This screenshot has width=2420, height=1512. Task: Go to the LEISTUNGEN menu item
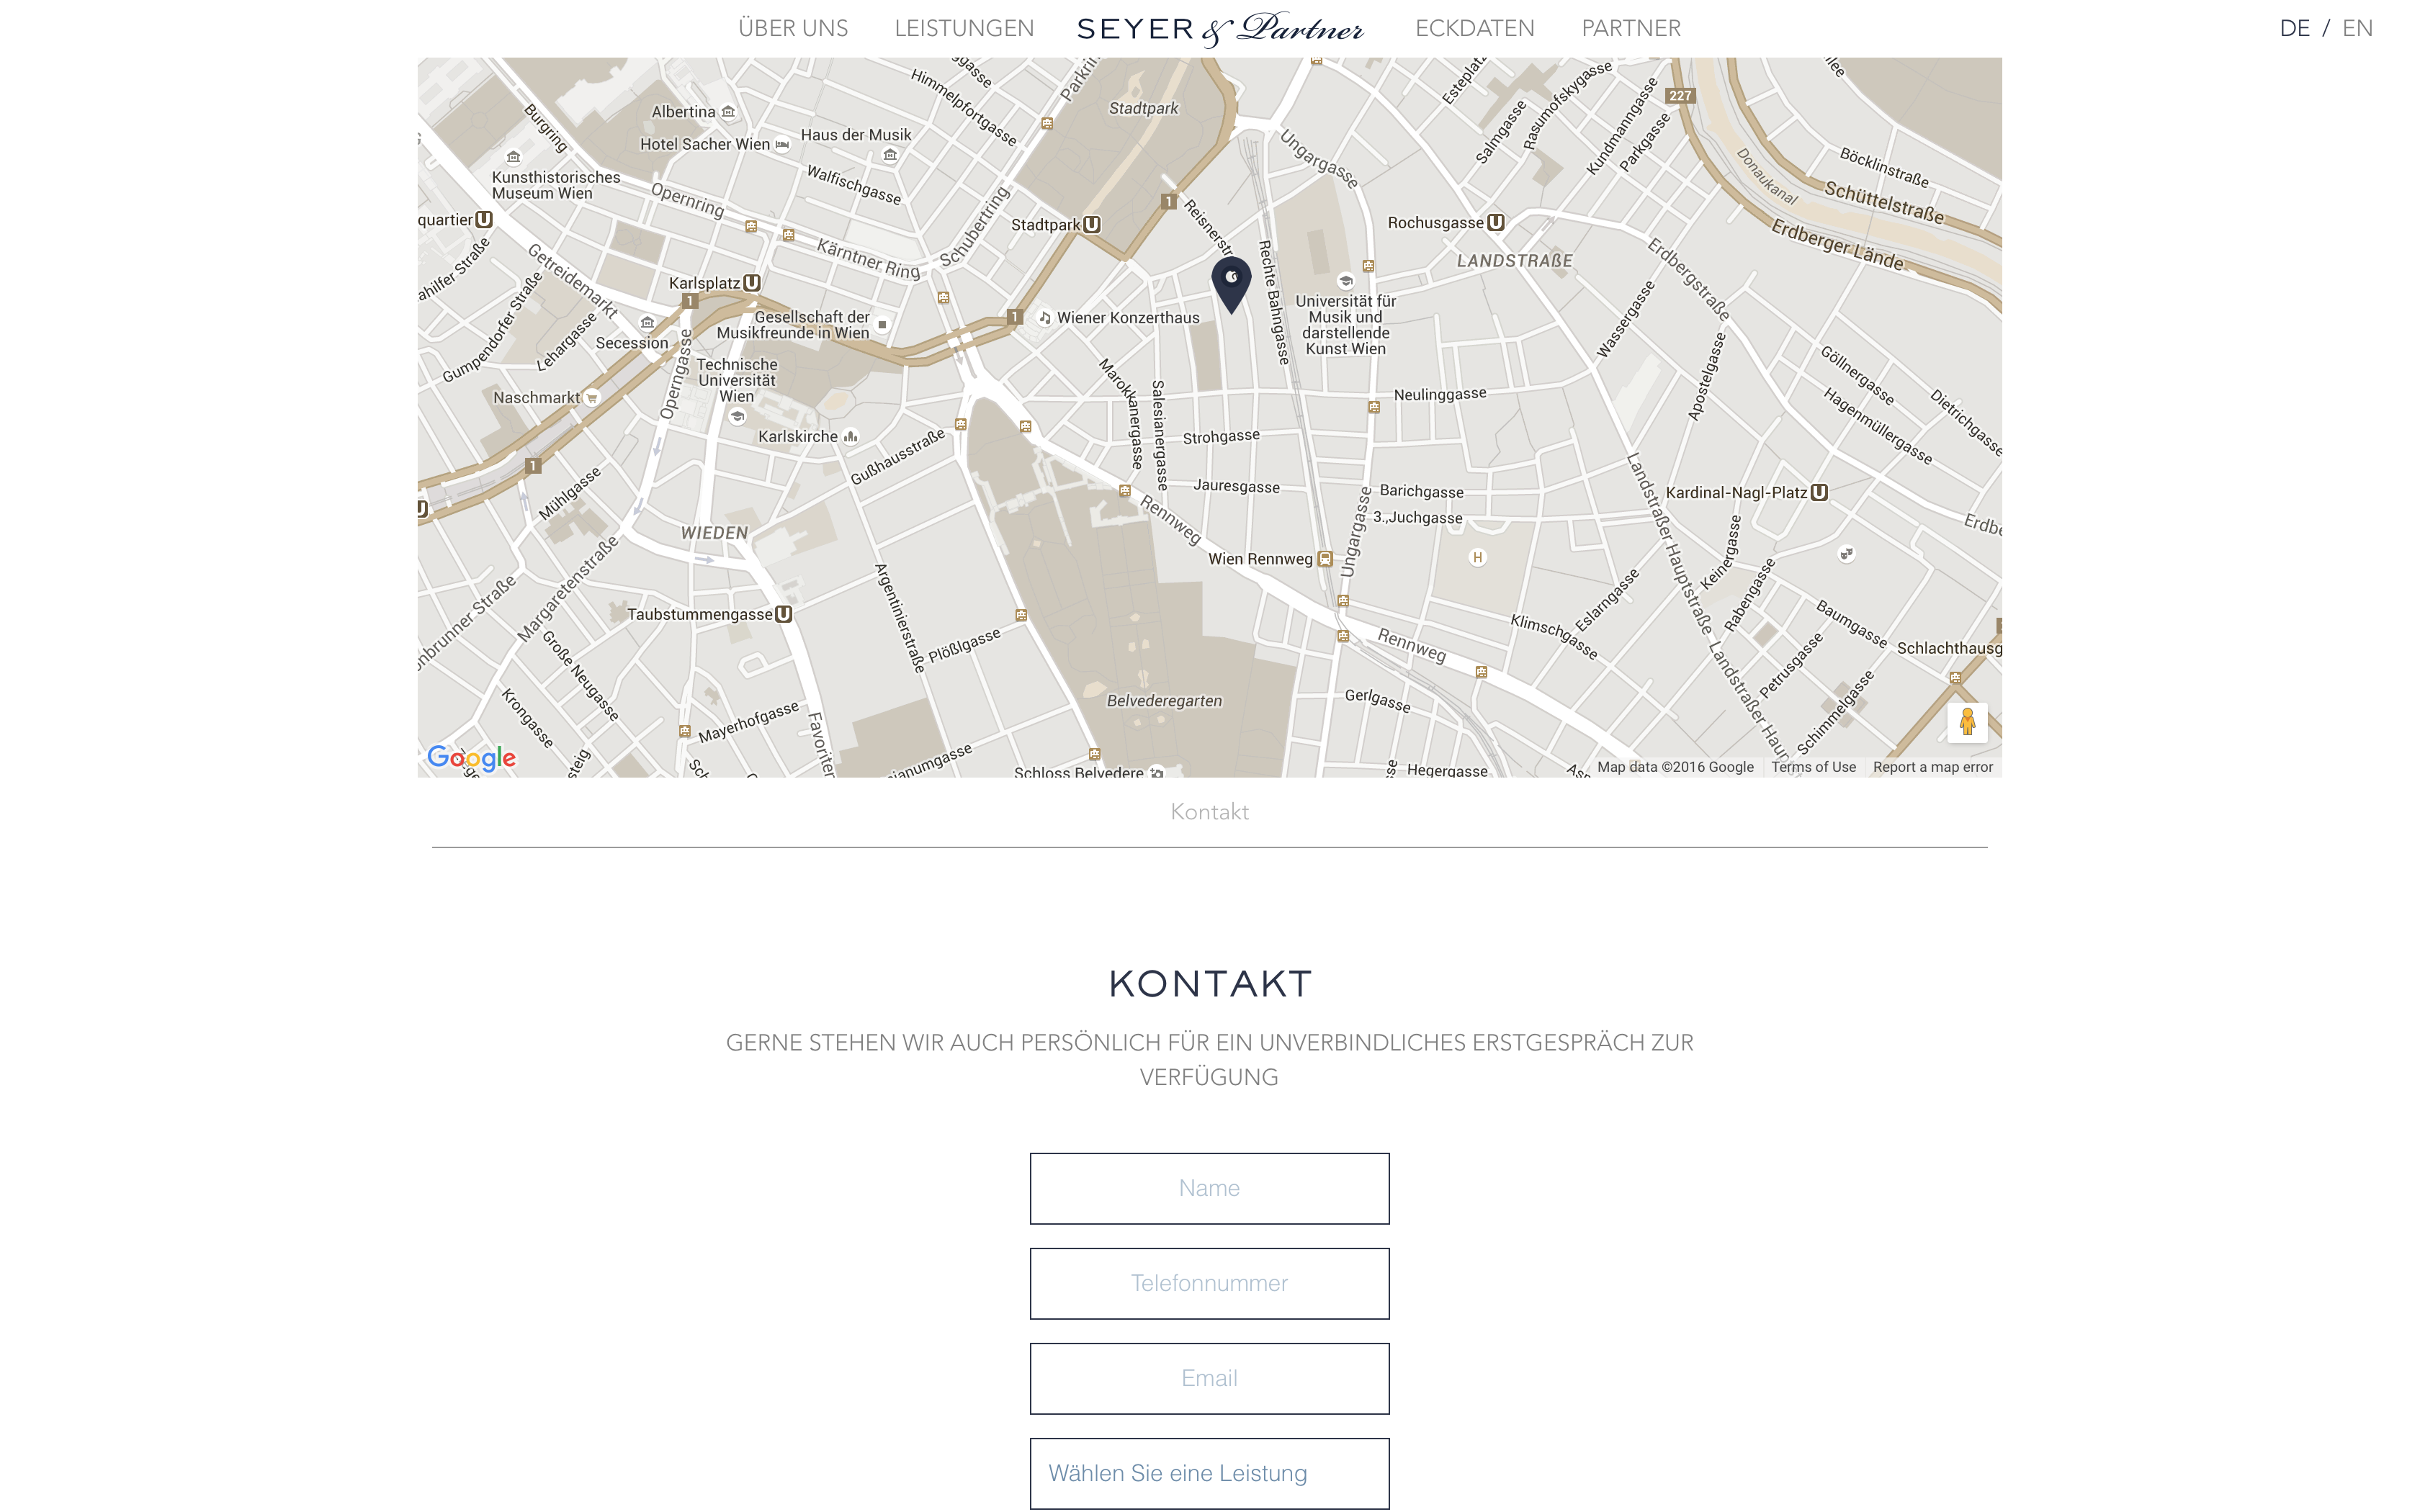click(x=964, y=28)
